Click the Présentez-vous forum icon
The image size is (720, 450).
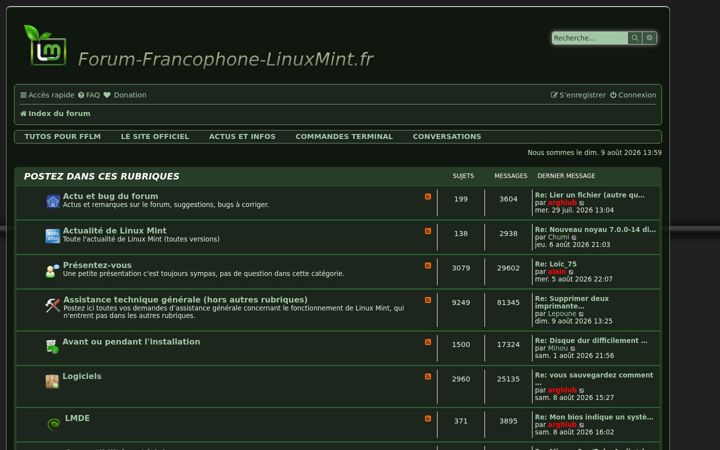pos(52,270)
